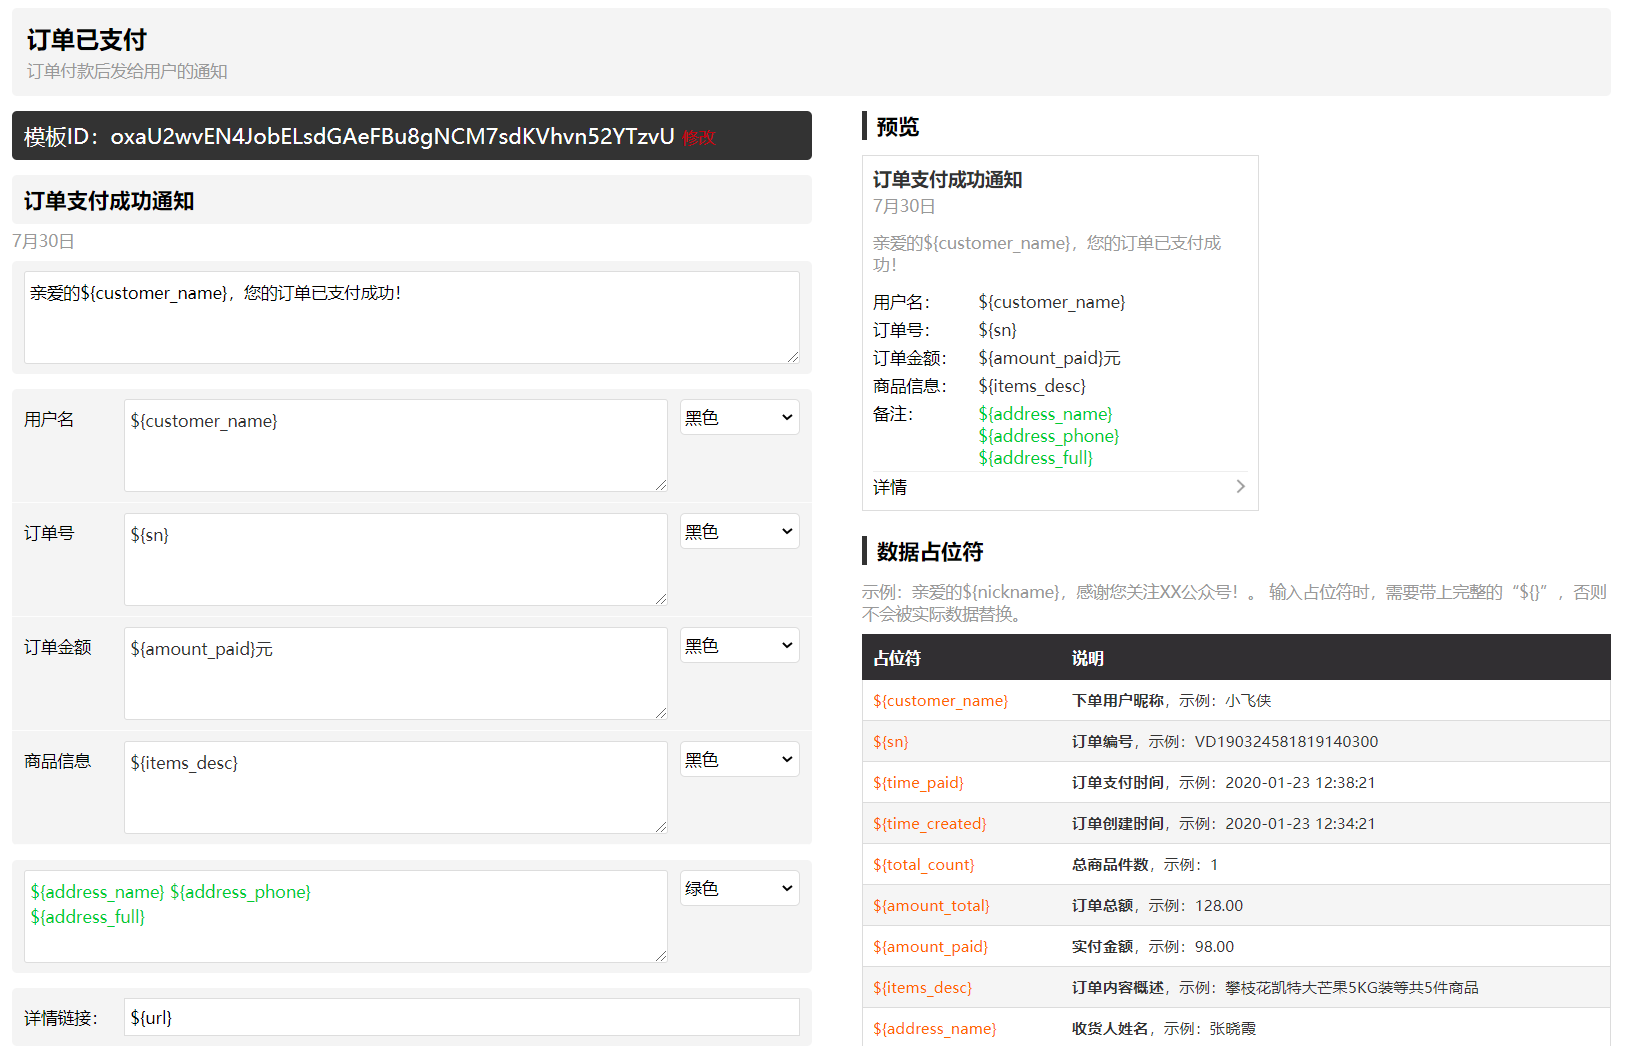
Task: Open the 订单号 color dropdown
Action: point(739,532)
